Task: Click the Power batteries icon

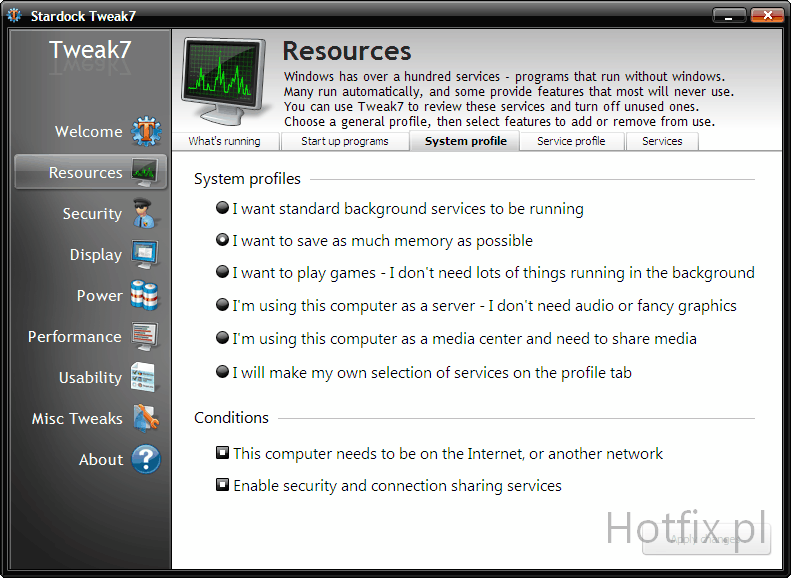Action: point(145,295)
